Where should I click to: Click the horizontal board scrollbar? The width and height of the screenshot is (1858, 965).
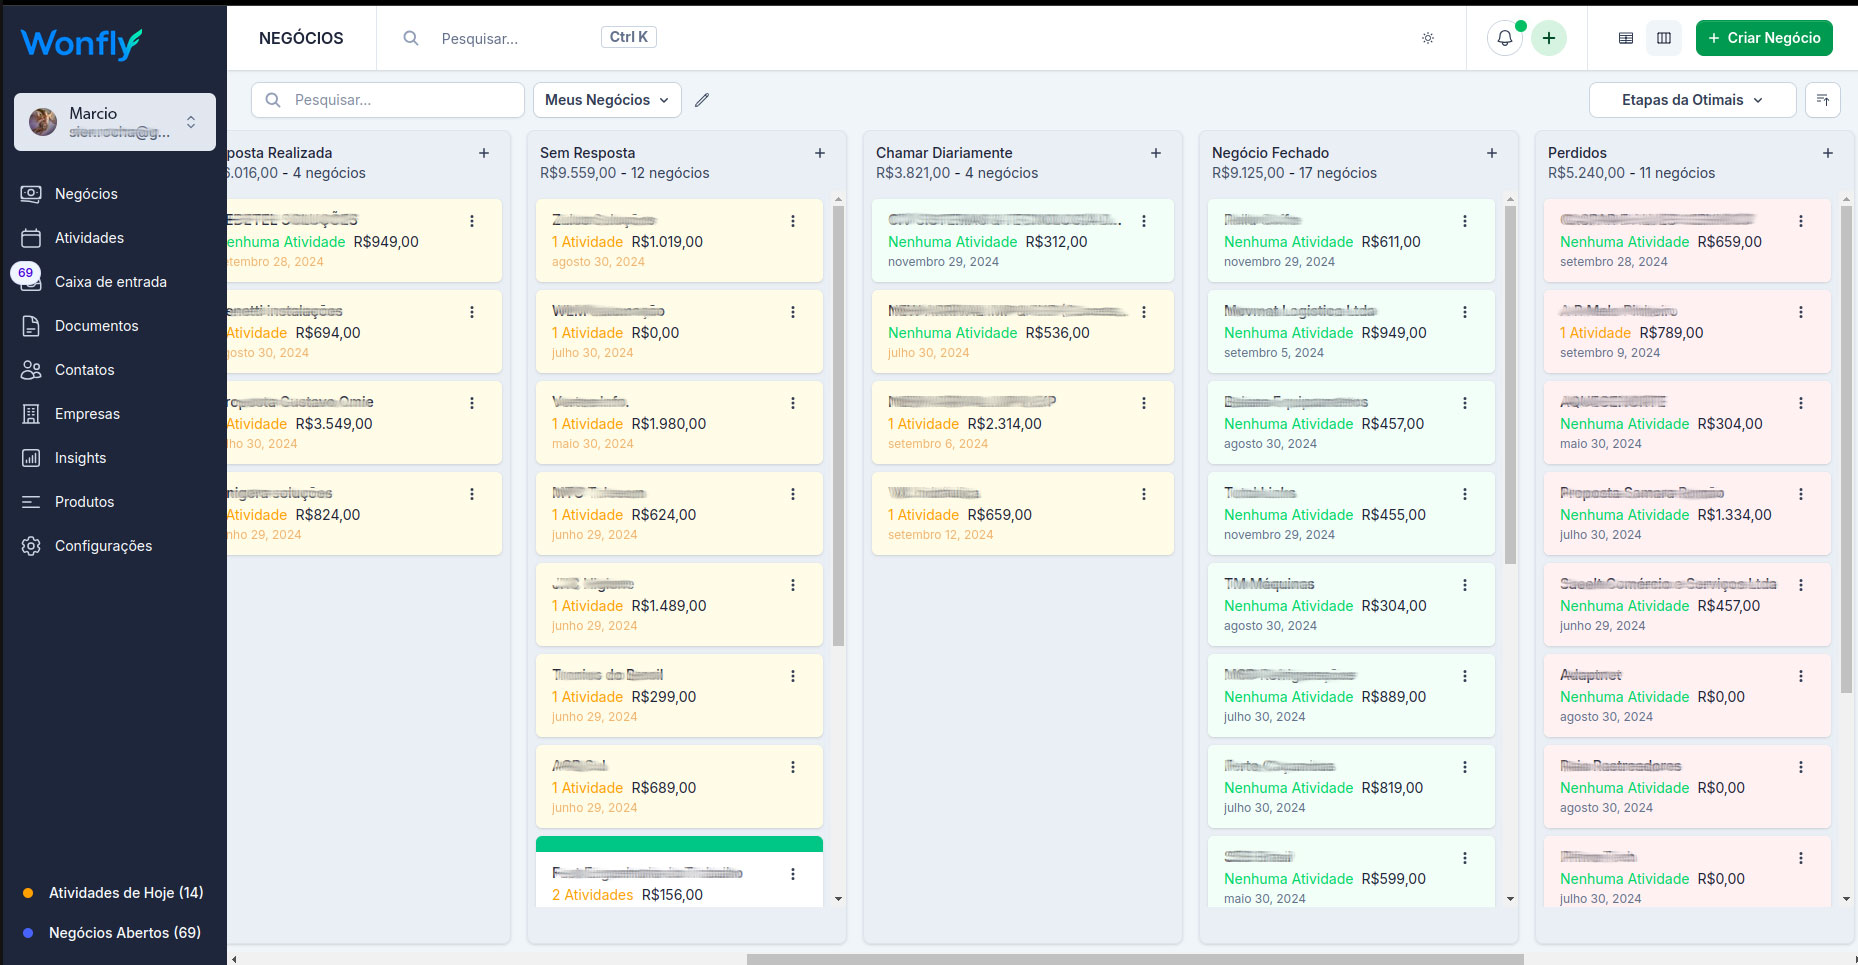click(1135, 959)
